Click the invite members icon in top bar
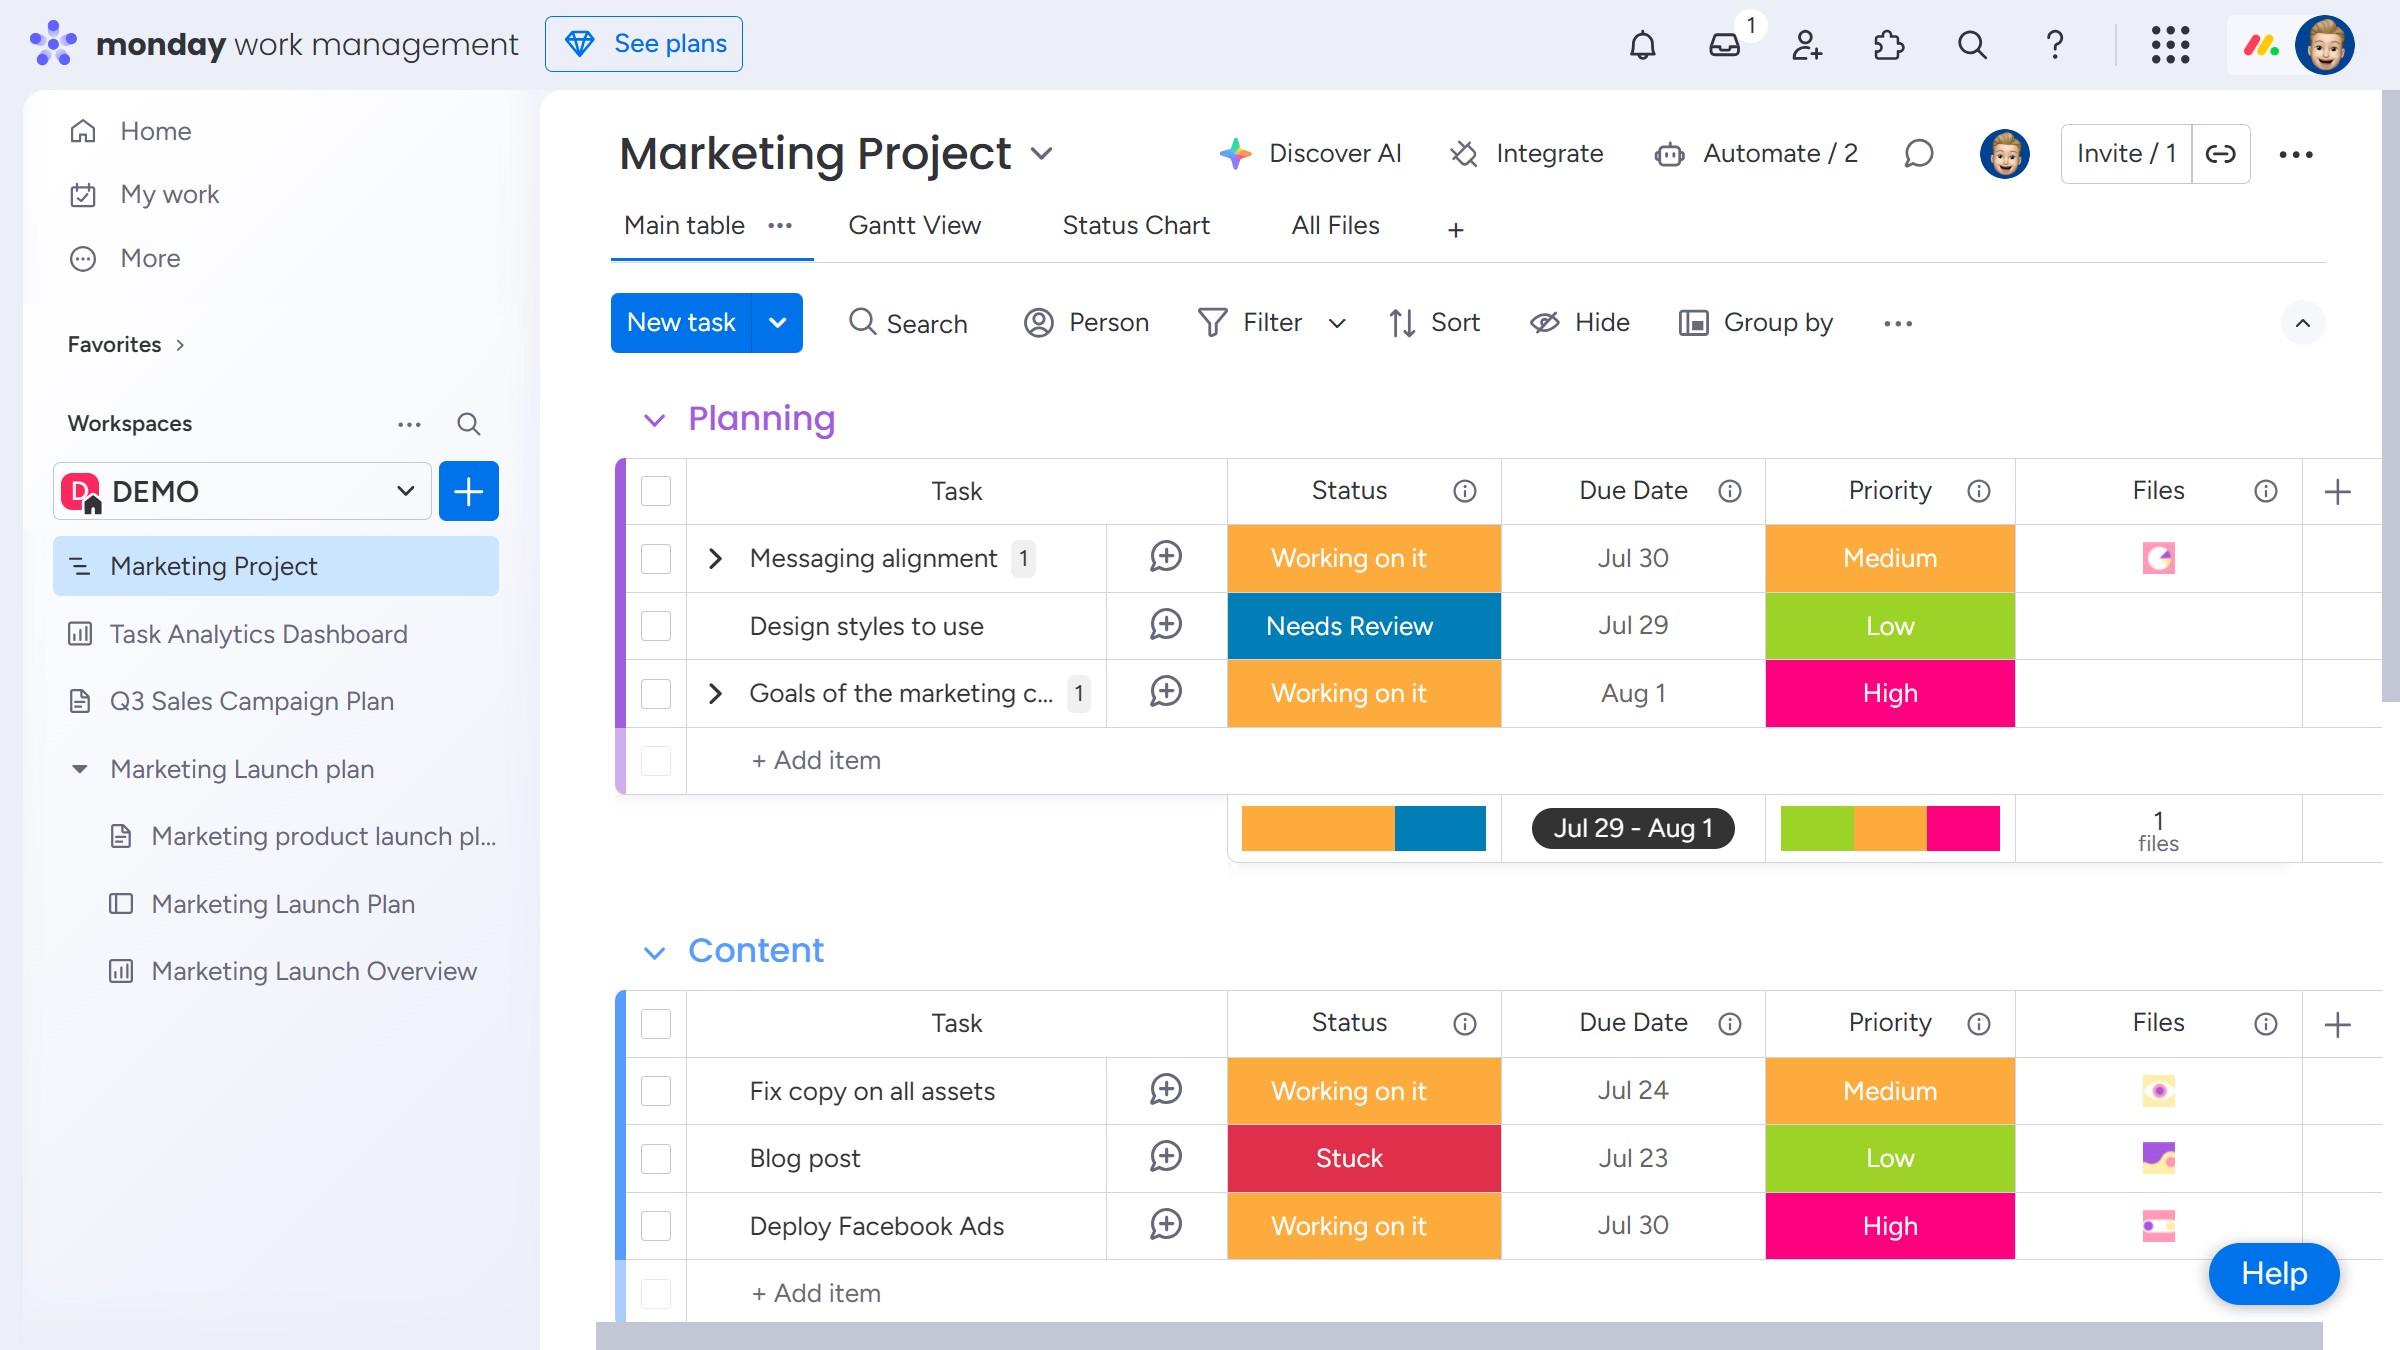2400x1350 pixels. 1807,45
